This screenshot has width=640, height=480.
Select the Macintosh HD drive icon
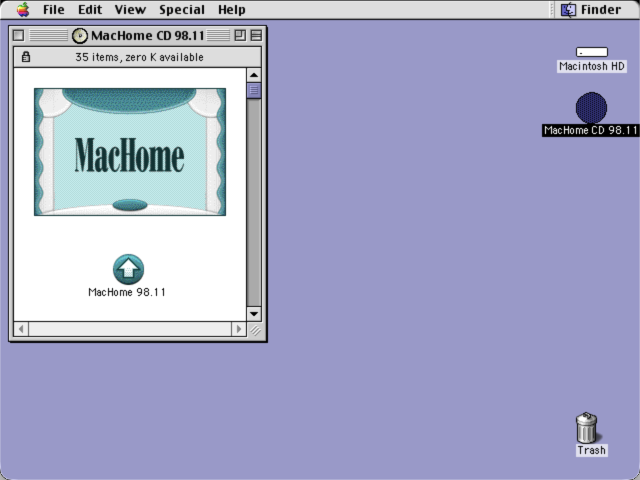591,52
